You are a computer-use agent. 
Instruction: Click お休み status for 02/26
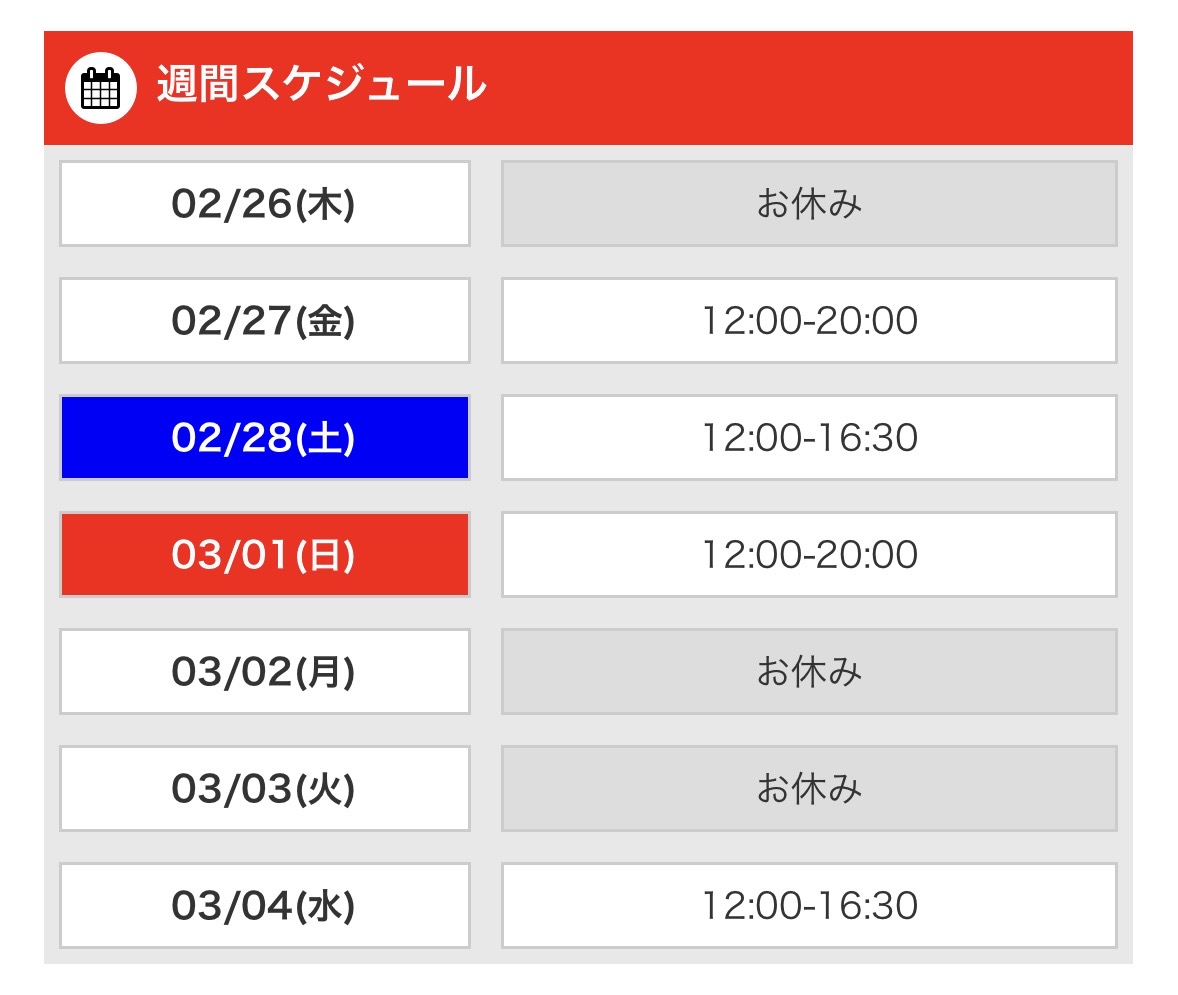(x=808, y=204)
